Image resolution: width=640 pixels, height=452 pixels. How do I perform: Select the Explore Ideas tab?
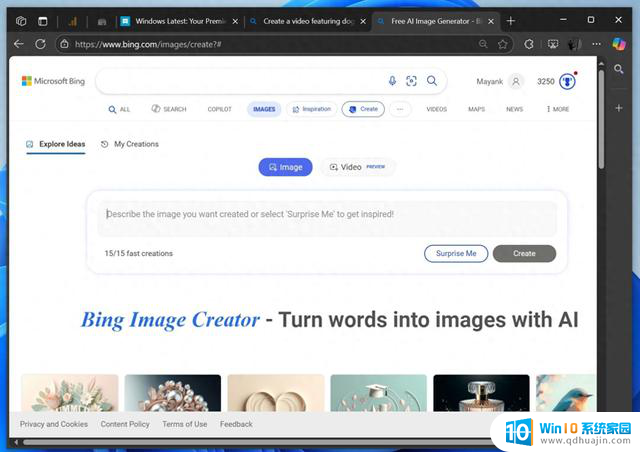point(56,144)
